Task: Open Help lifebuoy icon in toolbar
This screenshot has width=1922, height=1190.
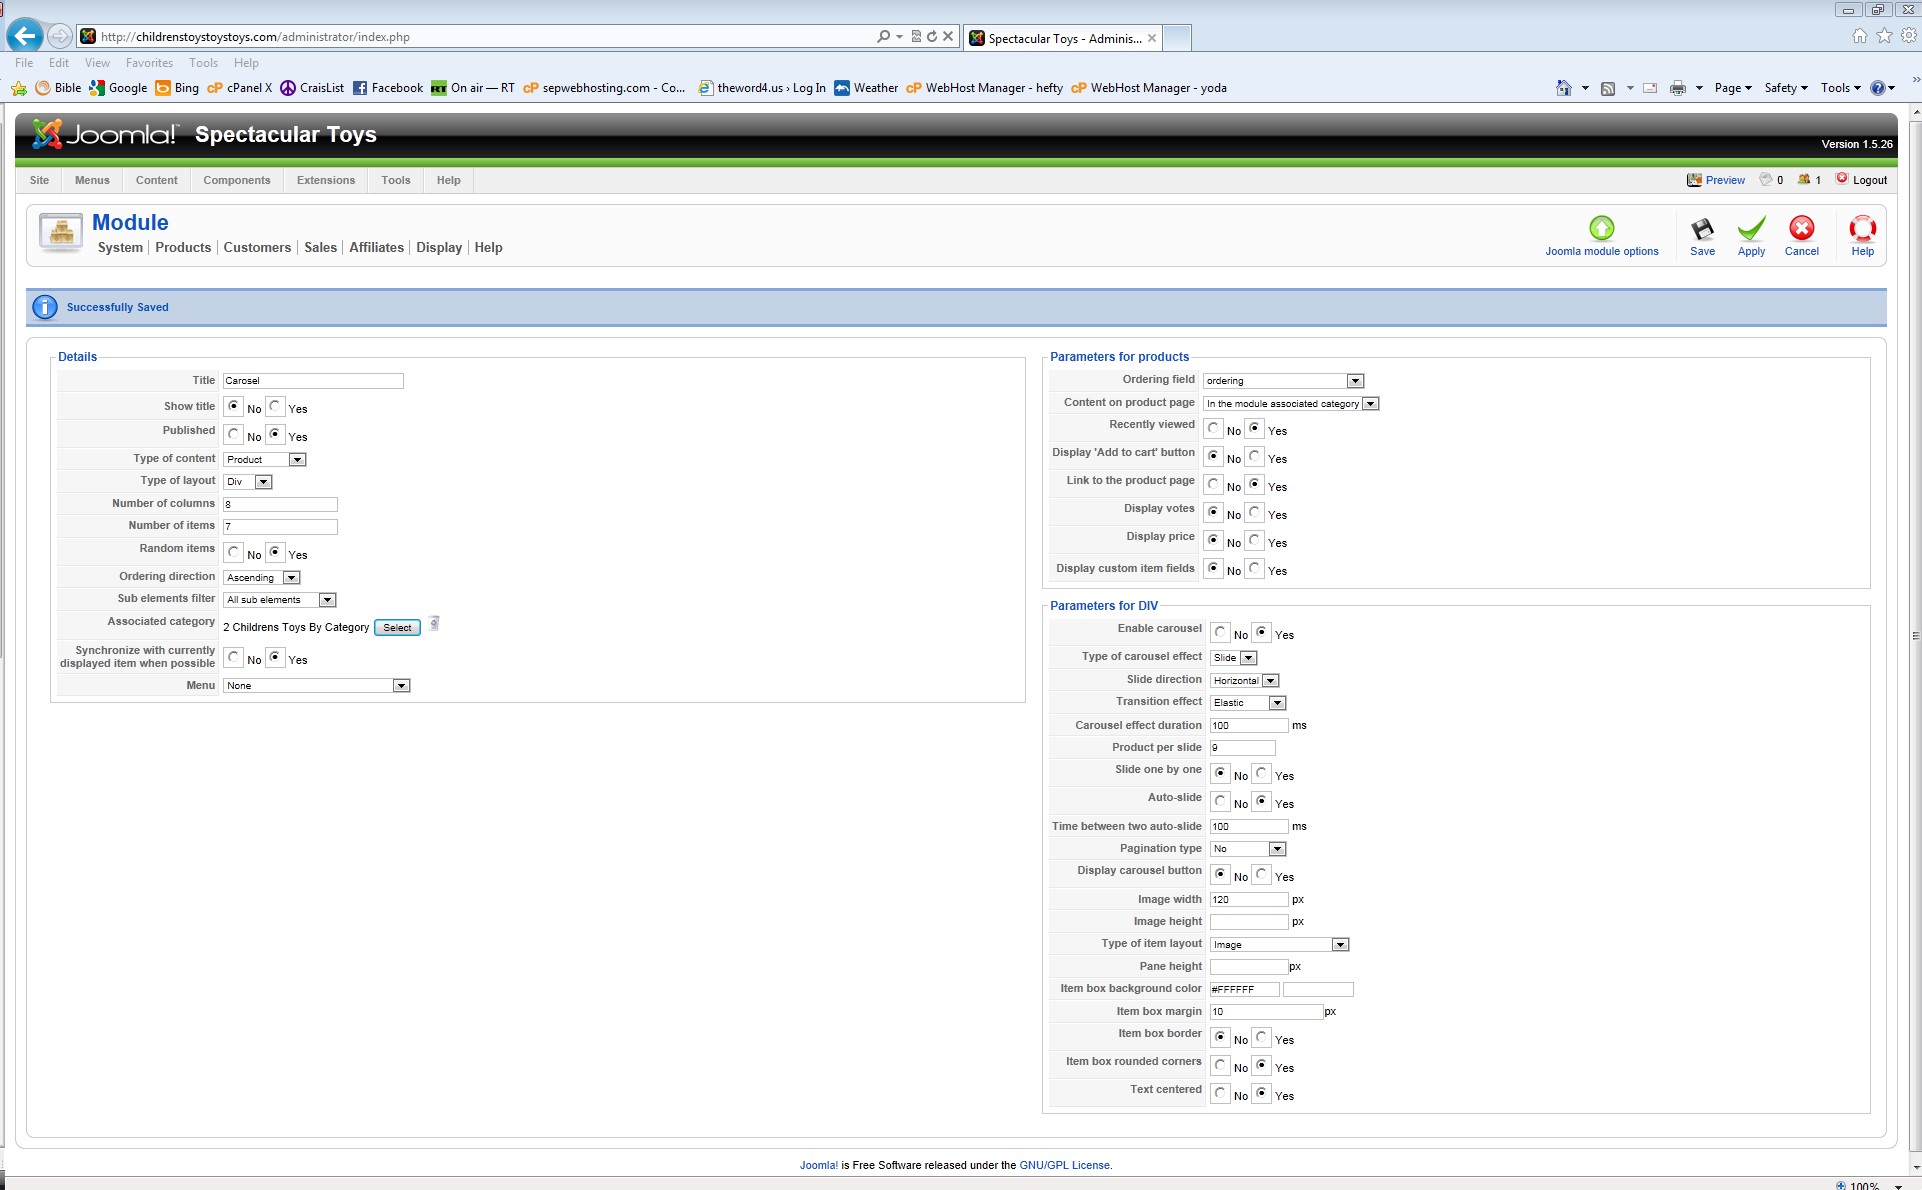Action: [1862, 229]
